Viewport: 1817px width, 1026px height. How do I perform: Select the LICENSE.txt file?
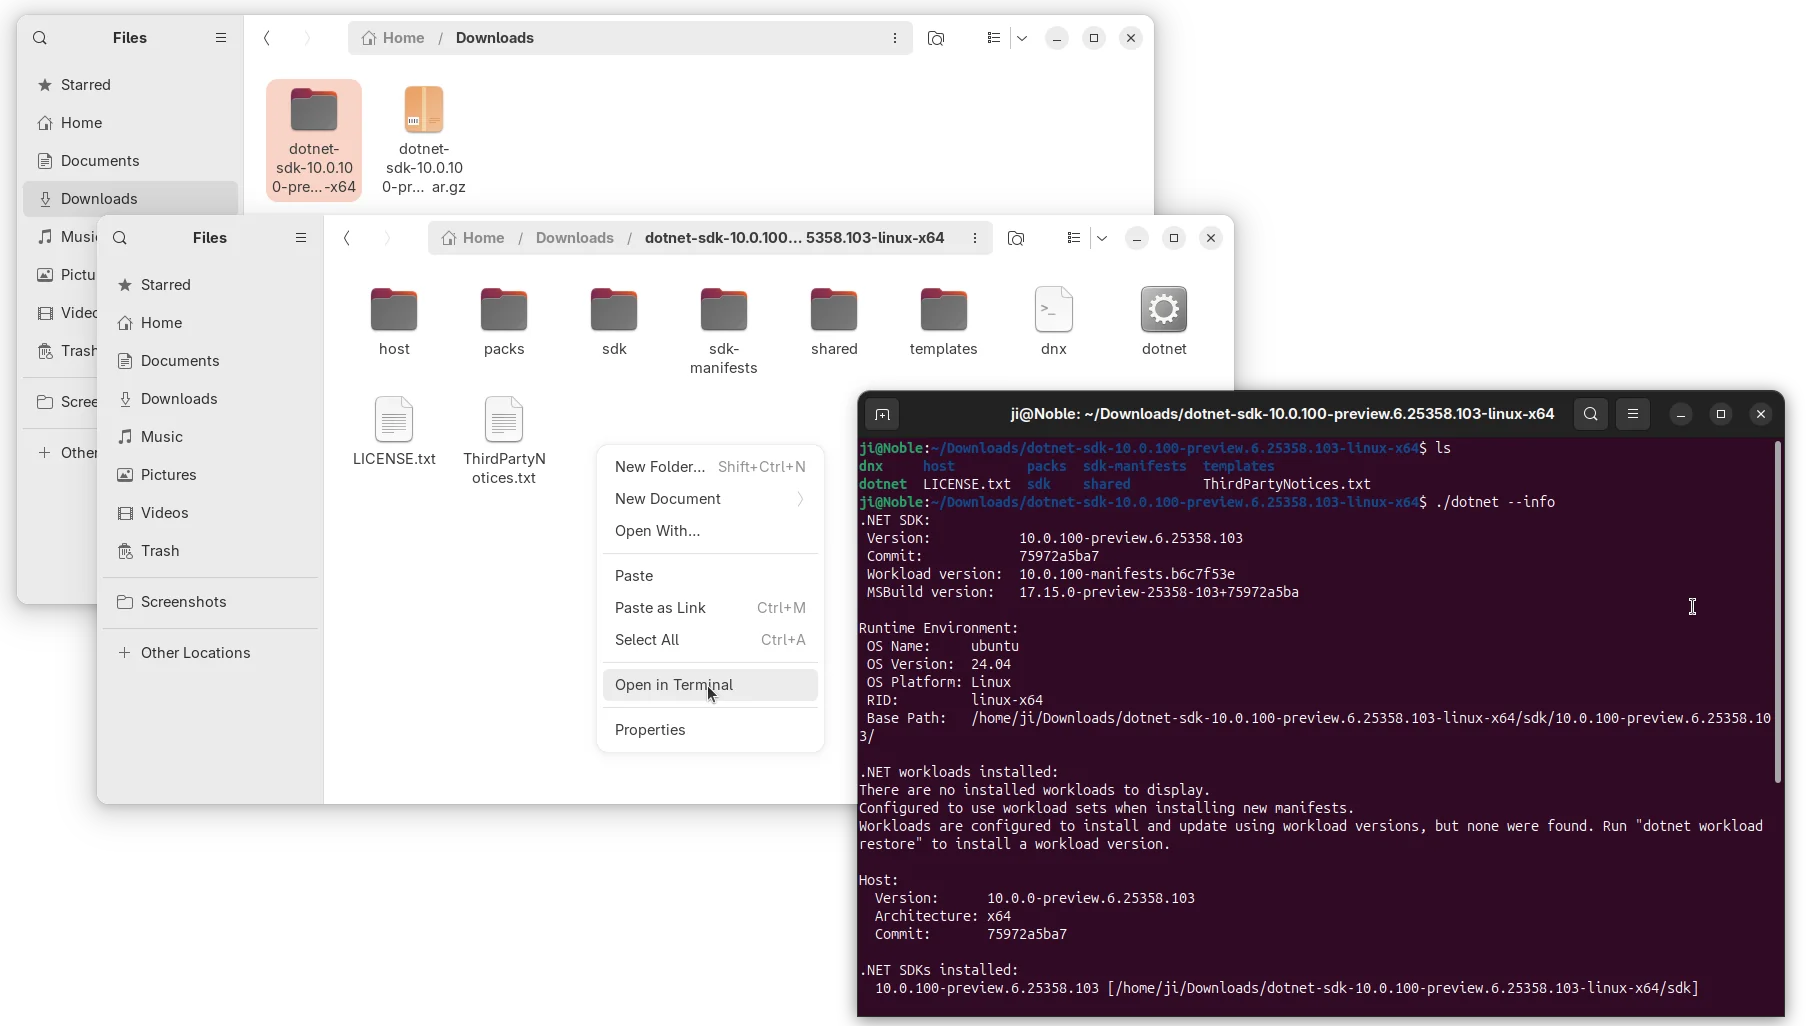[394, 432]
